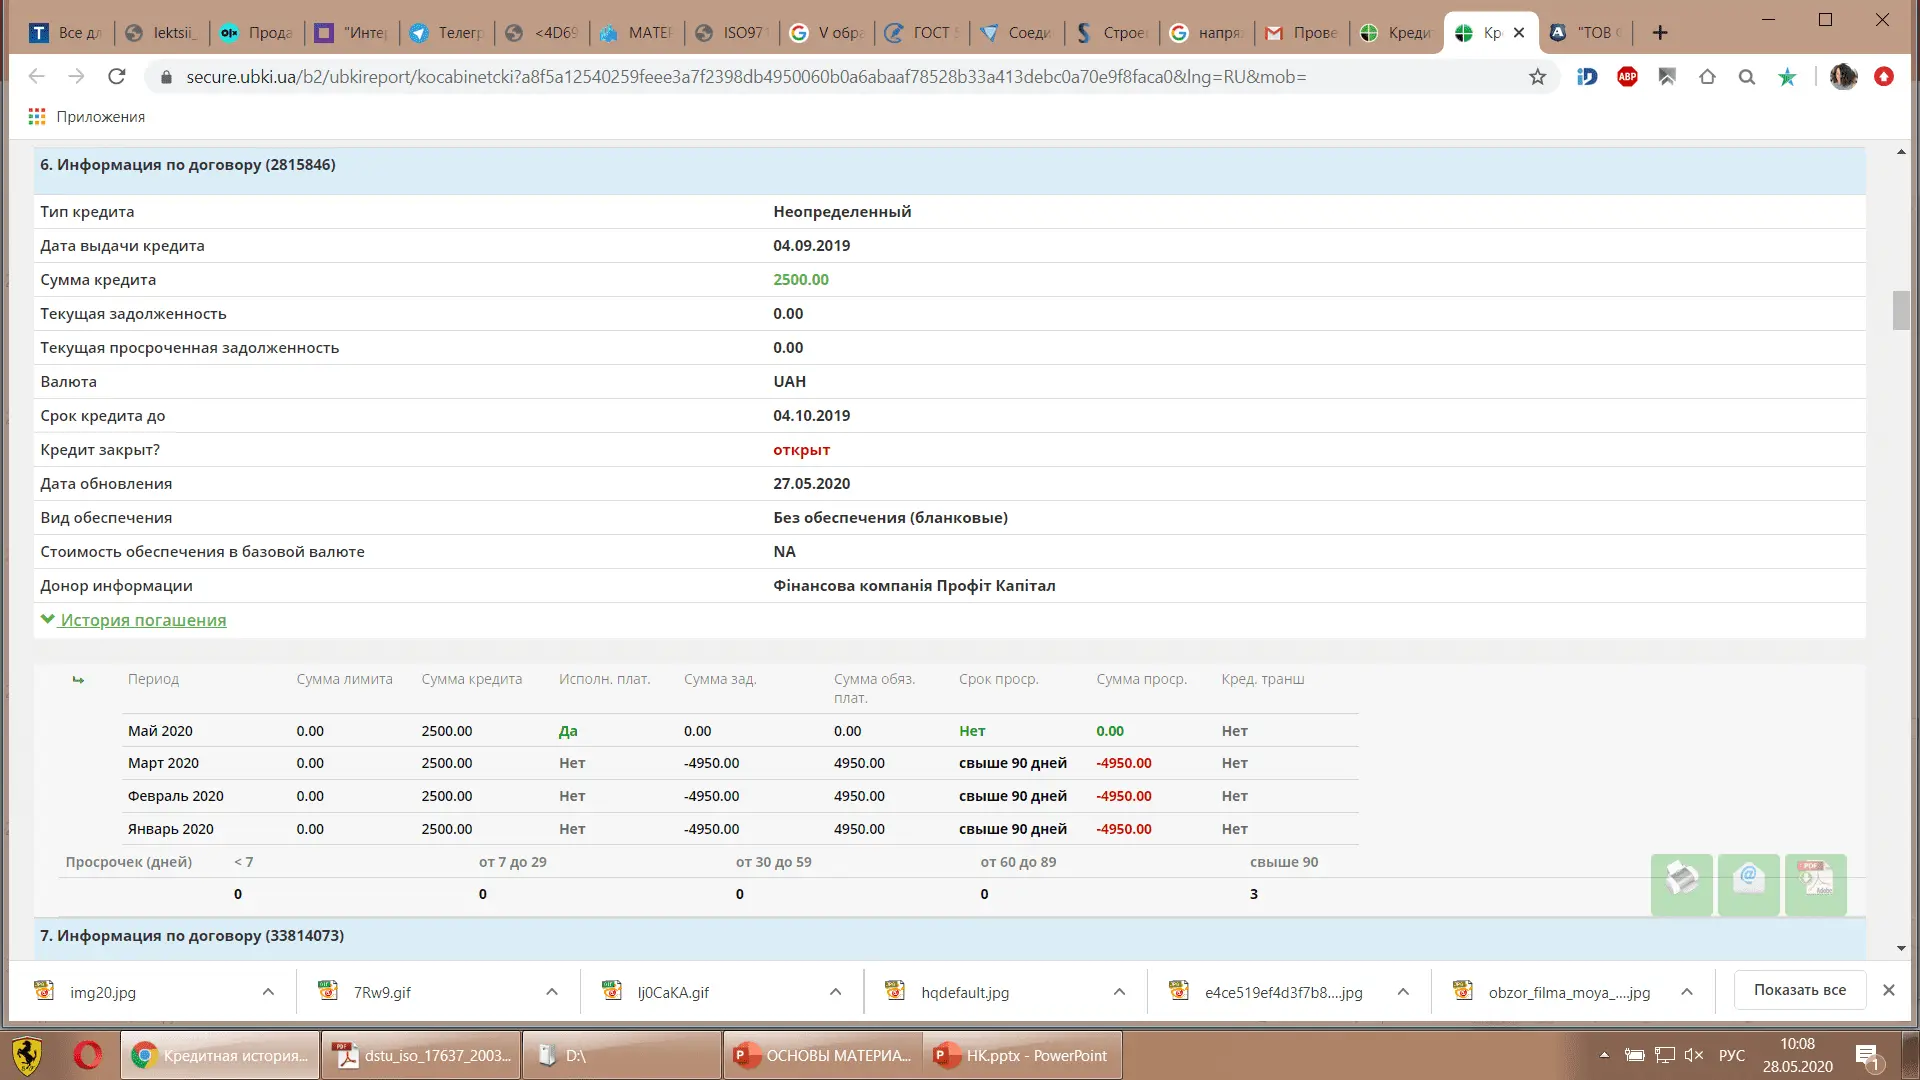The width and height of the screenshot is (1920, 1080).
Task: Open the Chrome profile avatar
Action: tap(1843, 77)
